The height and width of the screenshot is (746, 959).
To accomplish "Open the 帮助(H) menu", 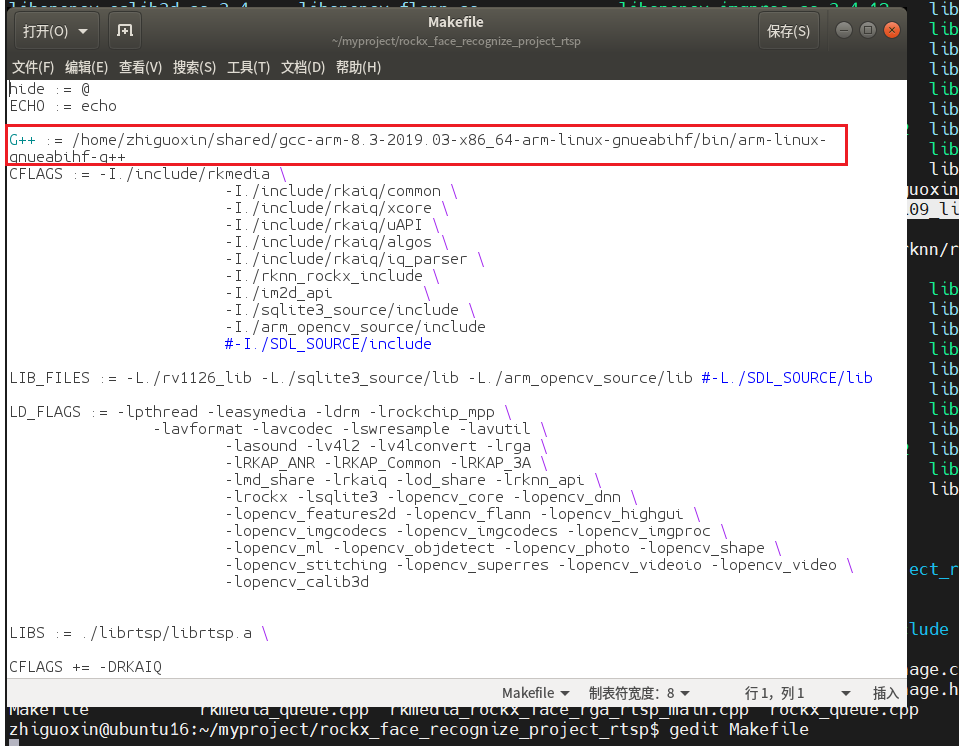I will tap(358, 67).
